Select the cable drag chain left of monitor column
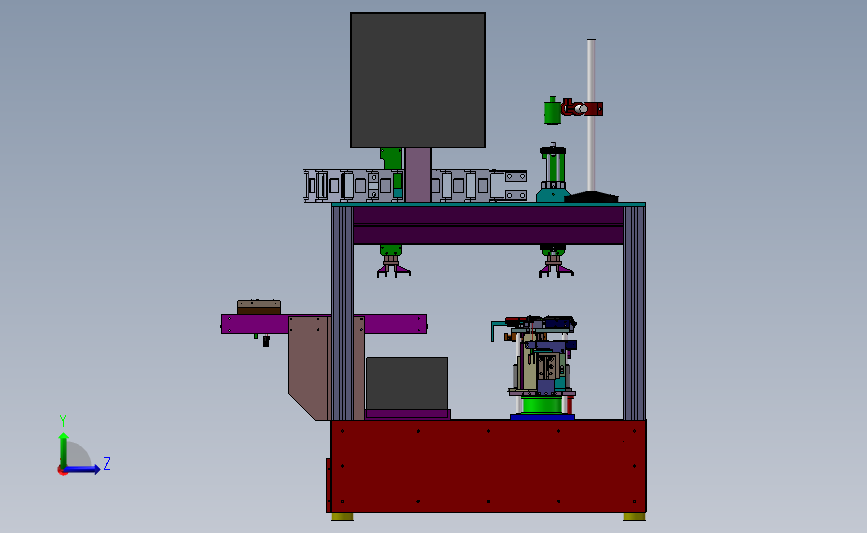Image resolution: width=867 pixels, height=533 pixels. pyautogui.click(x=354, y=185)
